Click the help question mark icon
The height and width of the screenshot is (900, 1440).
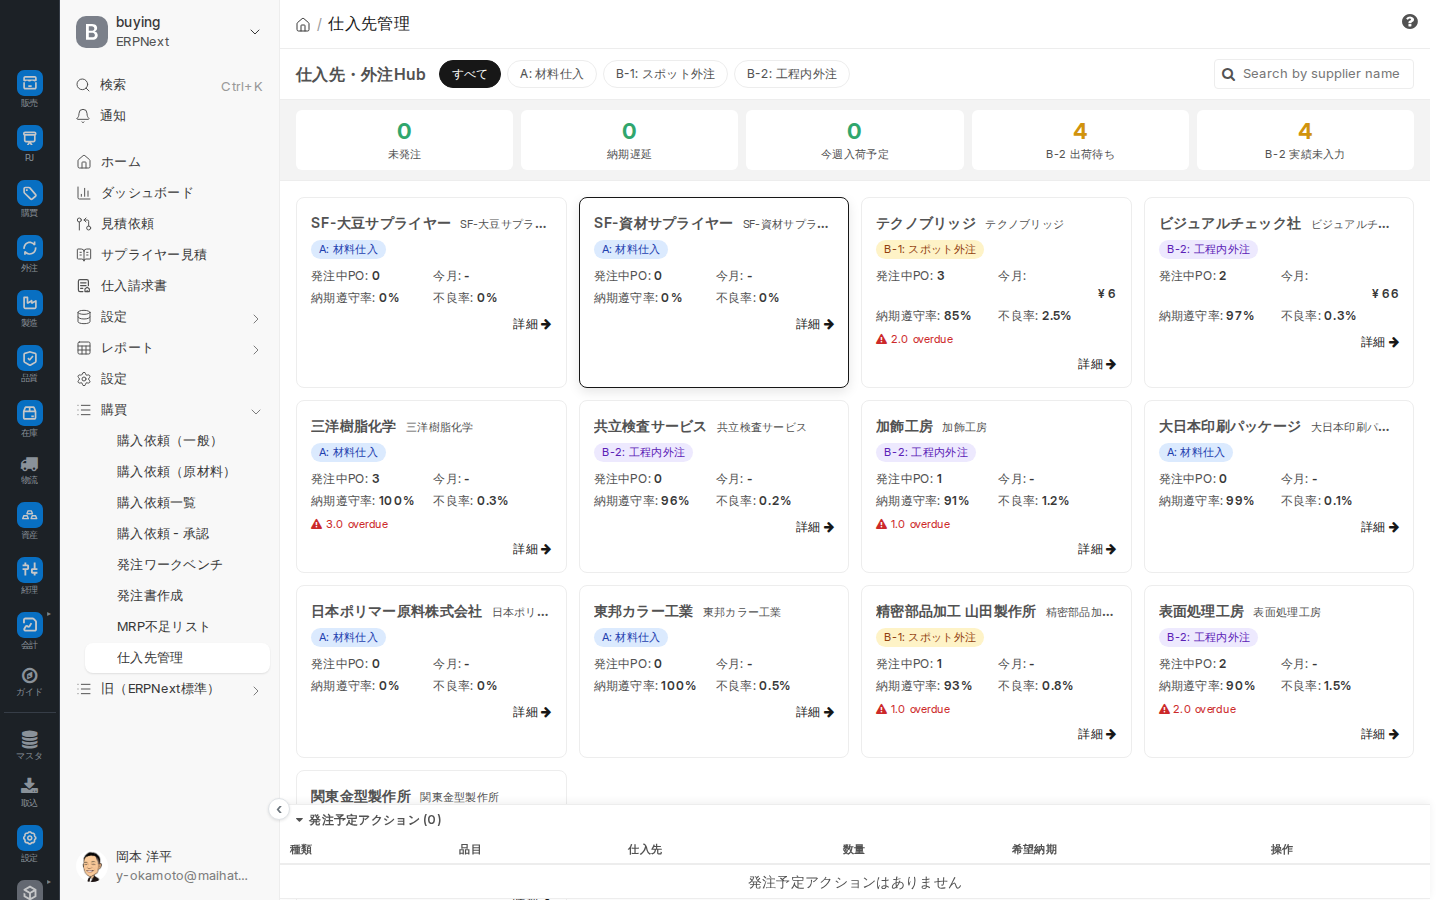point(1410,22)
